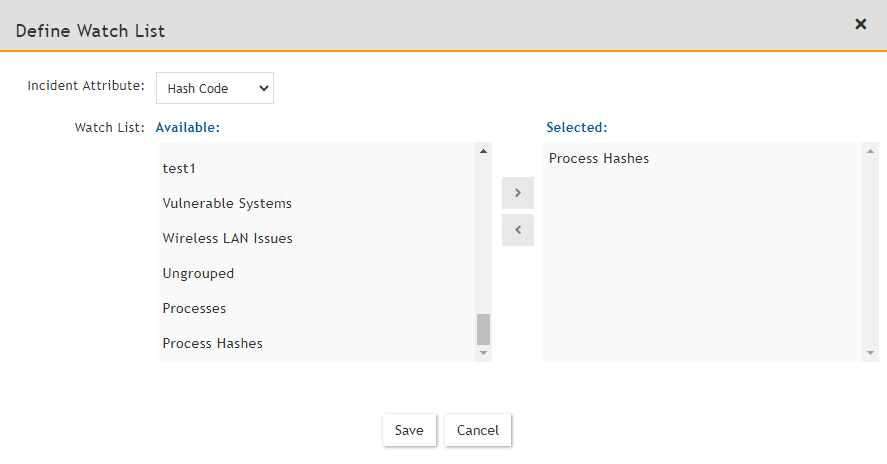The height and width of the screenshot is (464, 887).
Task: Select the Ungrouped watch list
Action: tap(198, 273)
